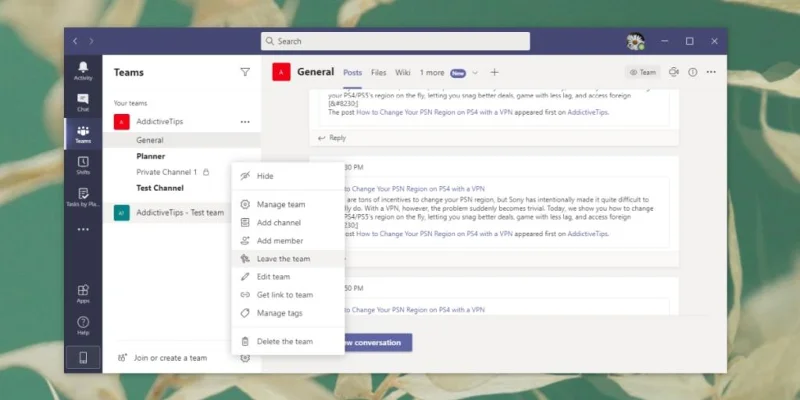Click the filter teams funnel icon
Screen dimensions: 800x400
point(245,72)
